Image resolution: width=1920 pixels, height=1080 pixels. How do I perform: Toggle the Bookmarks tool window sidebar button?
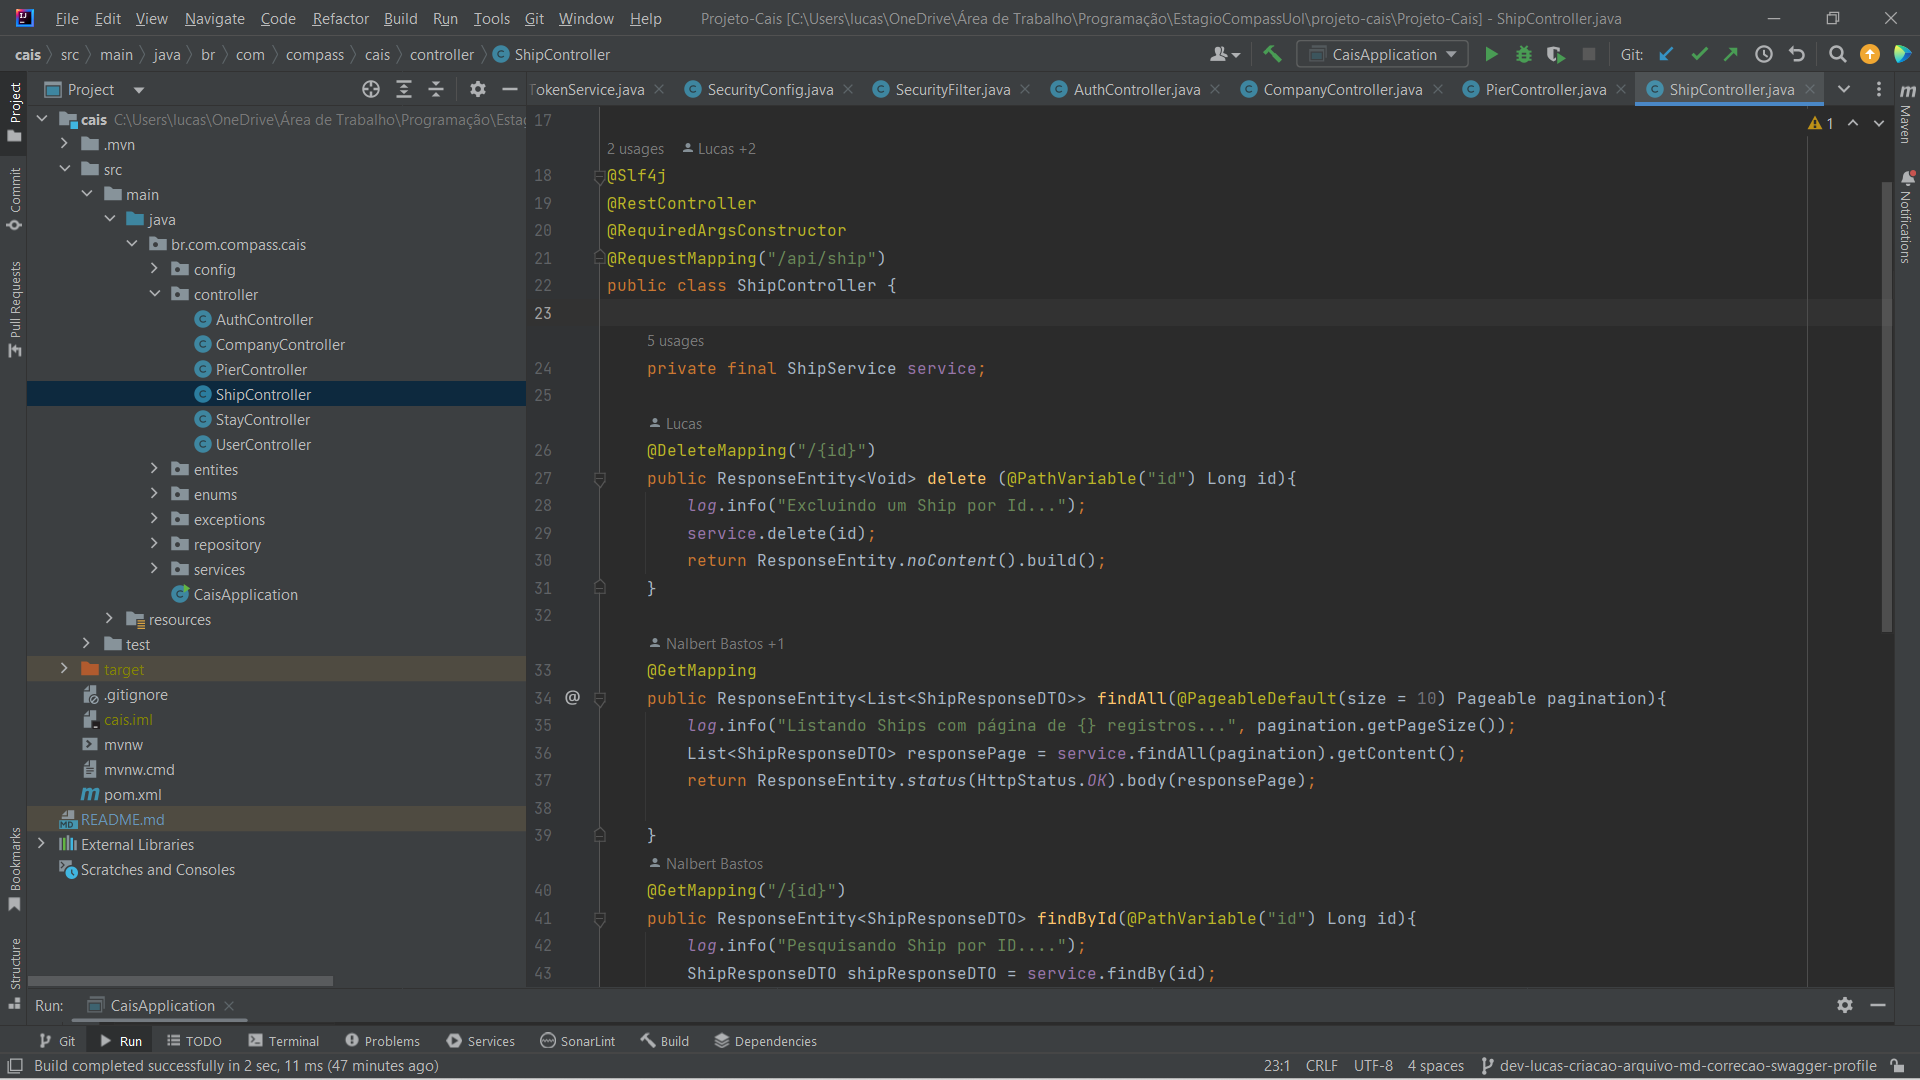(14, 868)
